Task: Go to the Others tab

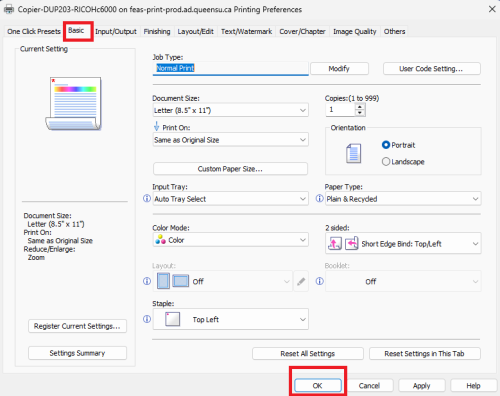Action: pyautogui.click(x=394, y=31)
